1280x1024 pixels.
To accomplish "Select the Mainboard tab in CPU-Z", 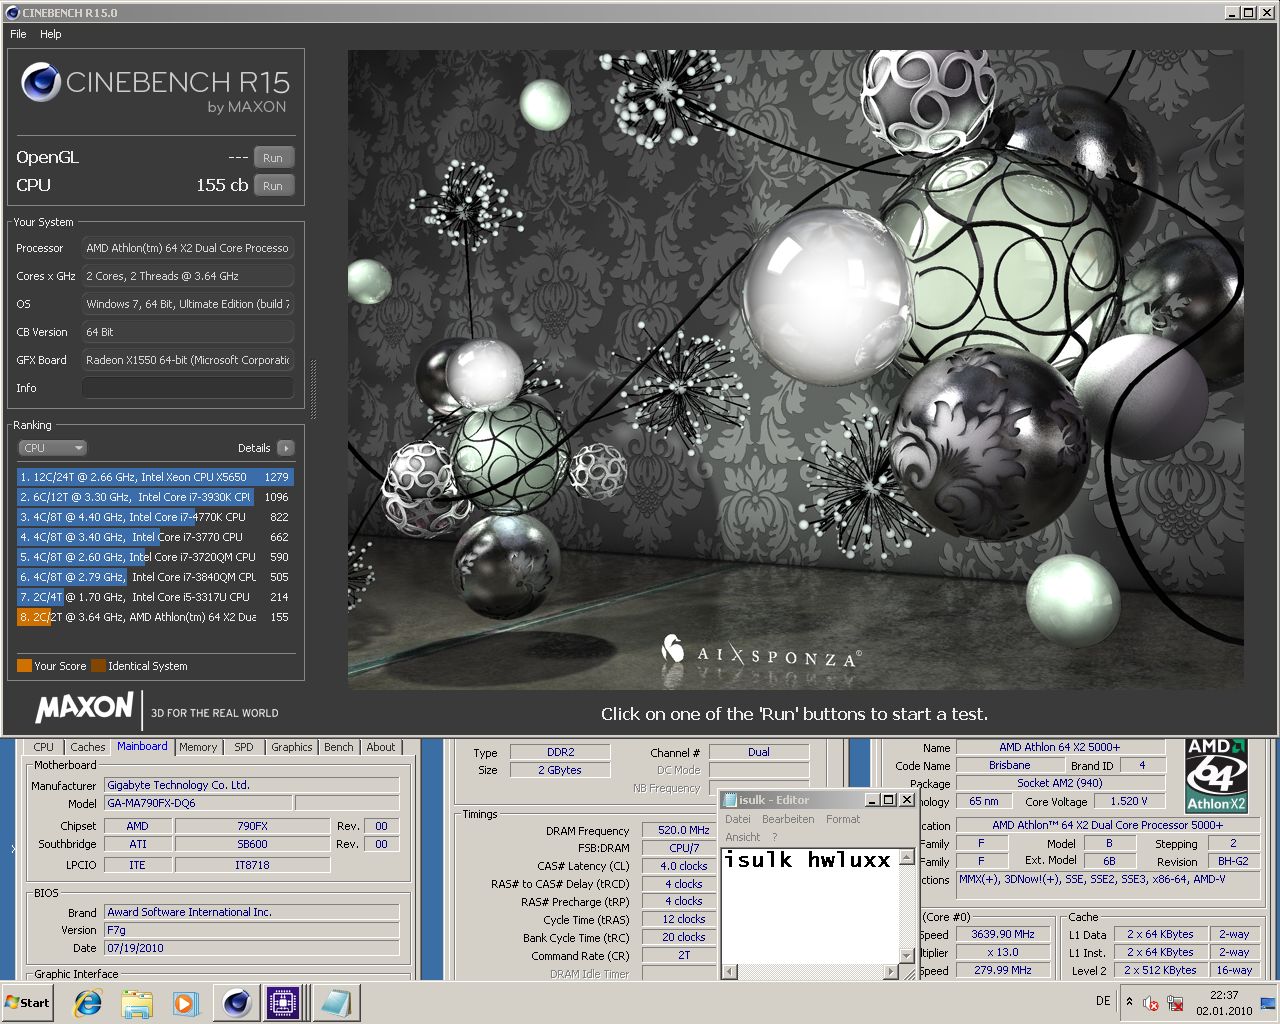I will click(x=142, y=746).
